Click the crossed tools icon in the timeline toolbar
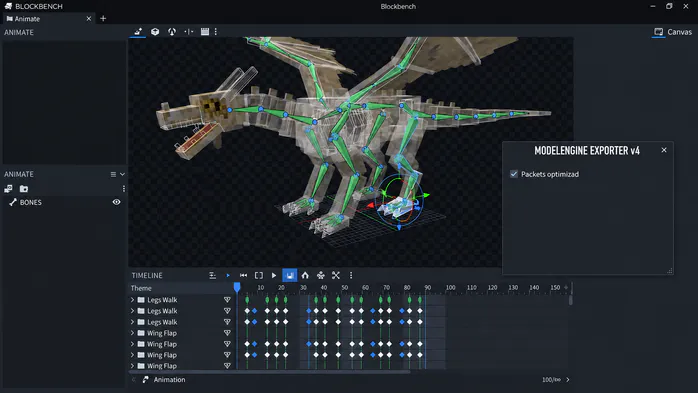Viewport: 698px width, 393px height. (x=336, y=276)
